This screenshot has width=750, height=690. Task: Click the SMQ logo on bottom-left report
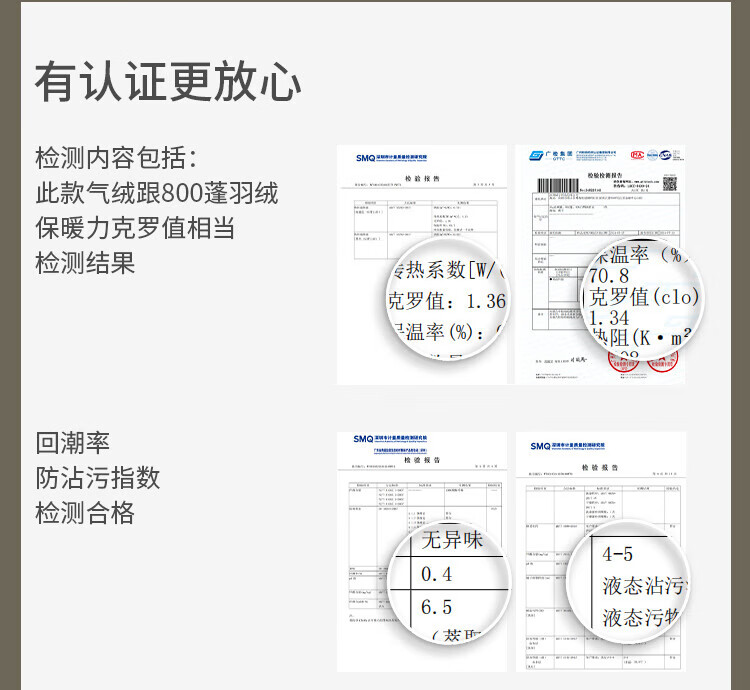tap(364, 440)
